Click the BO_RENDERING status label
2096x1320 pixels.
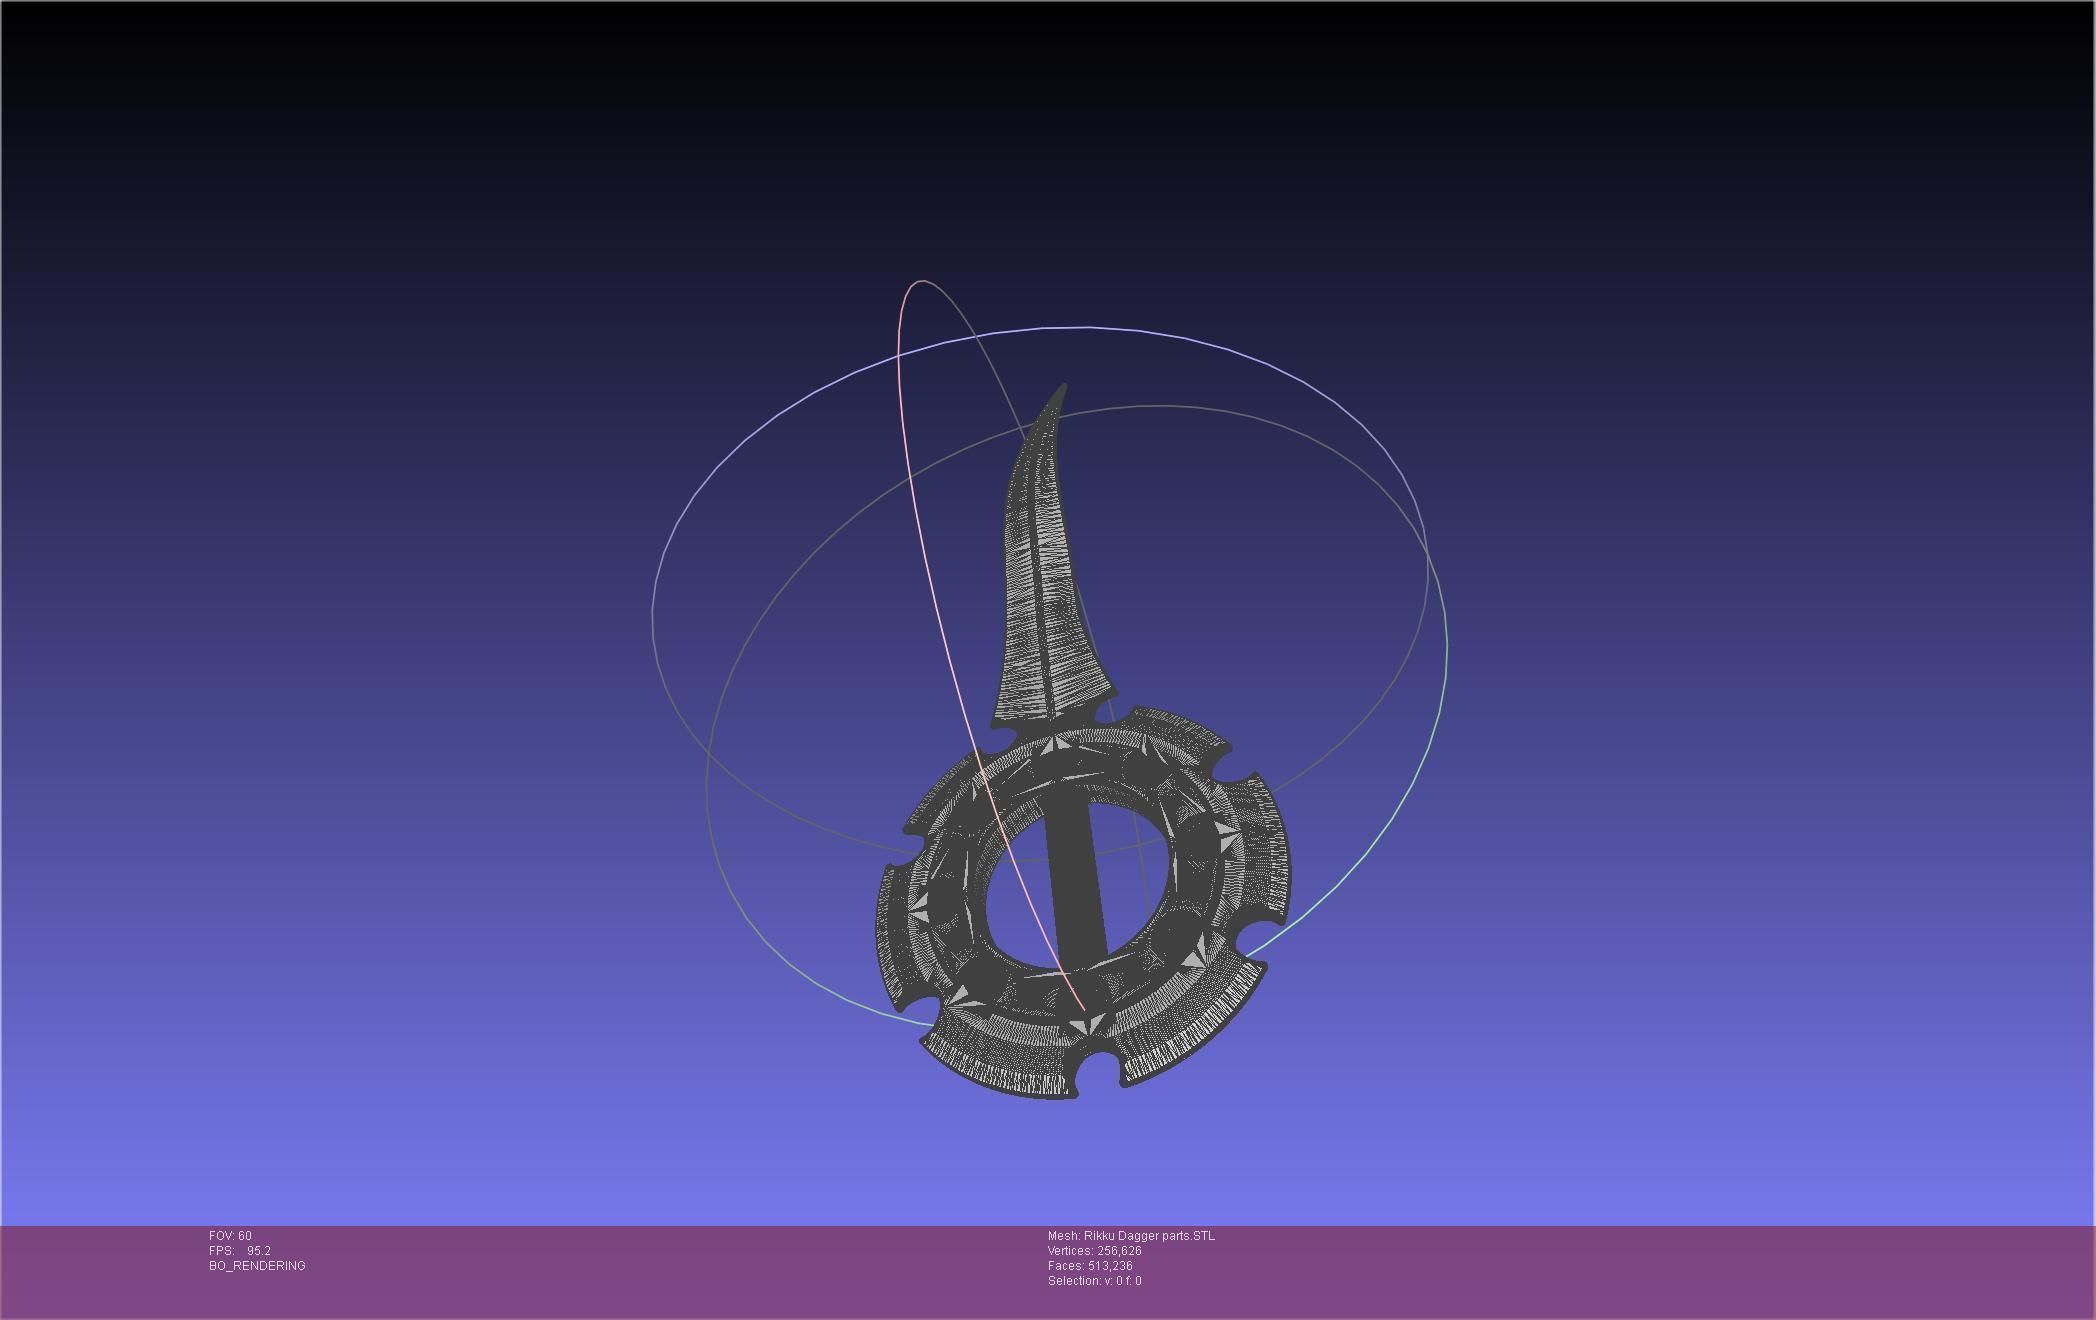257,1266
